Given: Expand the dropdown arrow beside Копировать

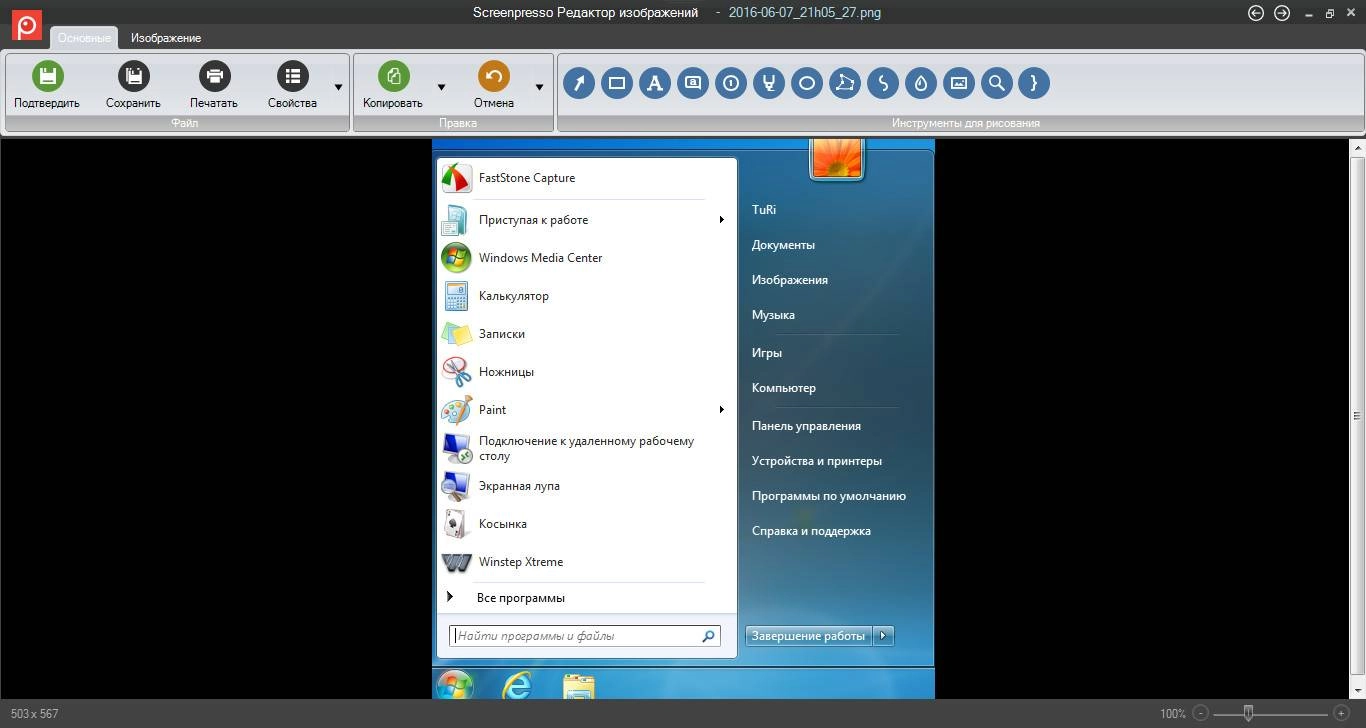Looking at the screenshot, I should pos(441,87).
